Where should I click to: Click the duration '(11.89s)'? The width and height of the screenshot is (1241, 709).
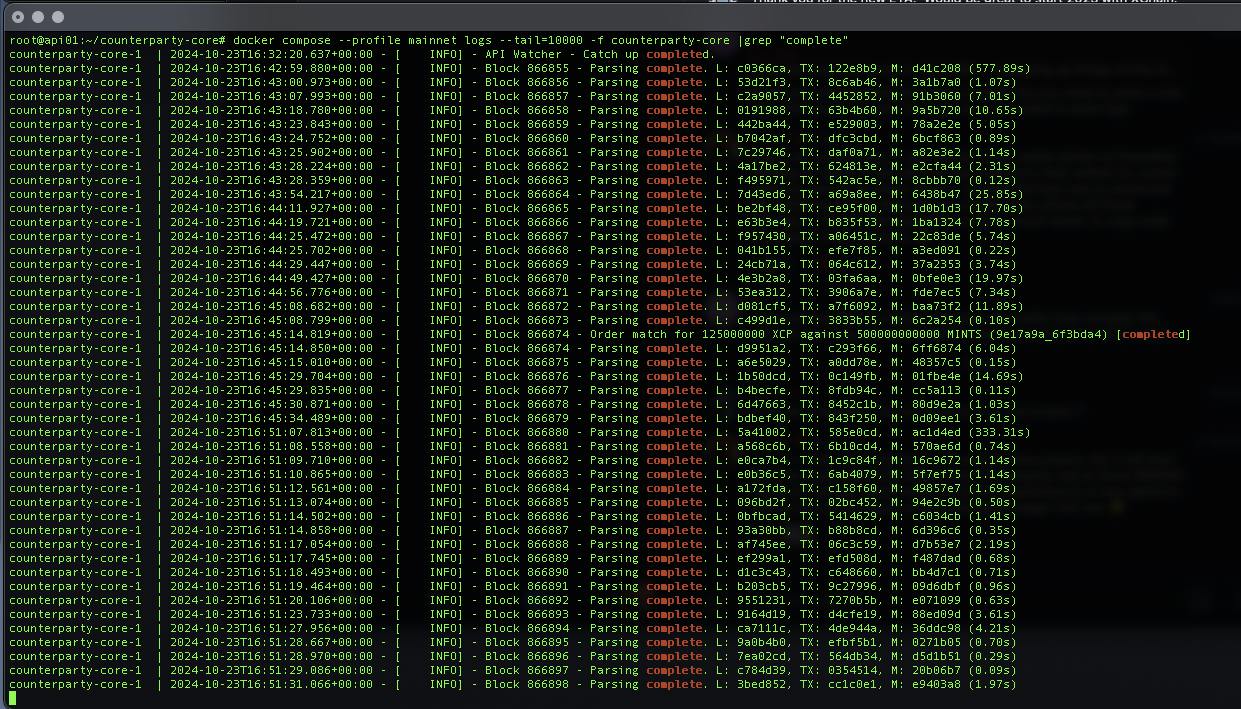[x=996, y=306]
